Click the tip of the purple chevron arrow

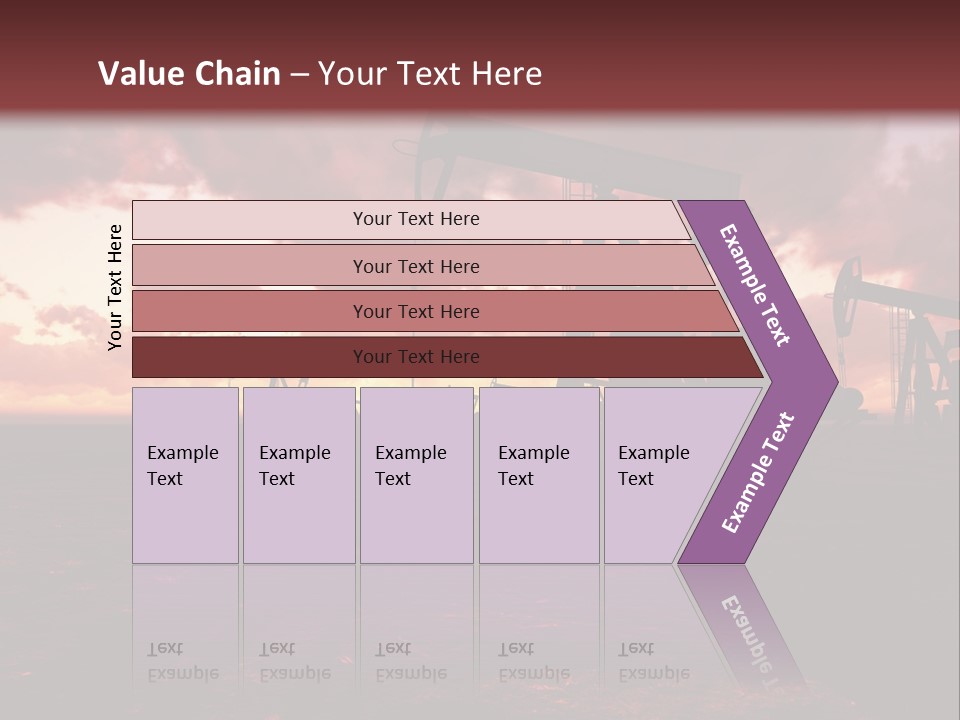pos(832,380)
